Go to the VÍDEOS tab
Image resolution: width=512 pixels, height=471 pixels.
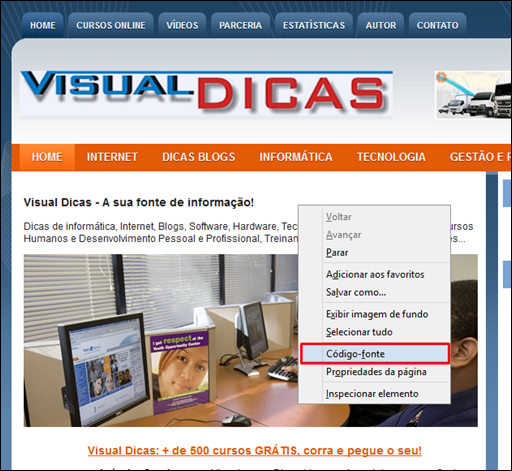click(182, 25)
